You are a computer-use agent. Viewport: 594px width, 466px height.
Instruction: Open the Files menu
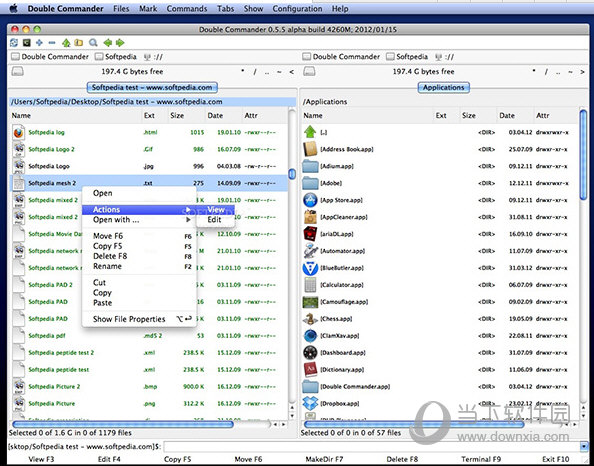[121, 8]
